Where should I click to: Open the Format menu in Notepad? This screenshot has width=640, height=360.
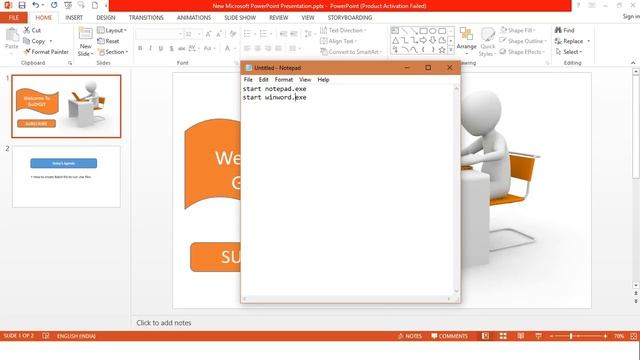point(284,80)
